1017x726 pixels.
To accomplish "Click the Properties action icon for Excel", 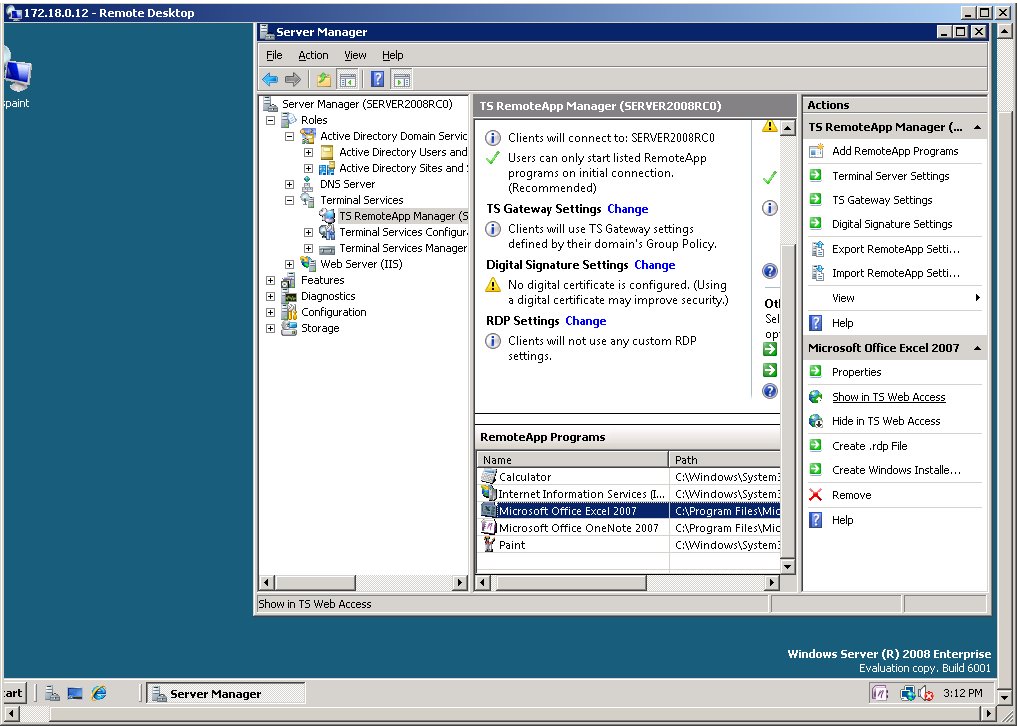I will point(816,372).
